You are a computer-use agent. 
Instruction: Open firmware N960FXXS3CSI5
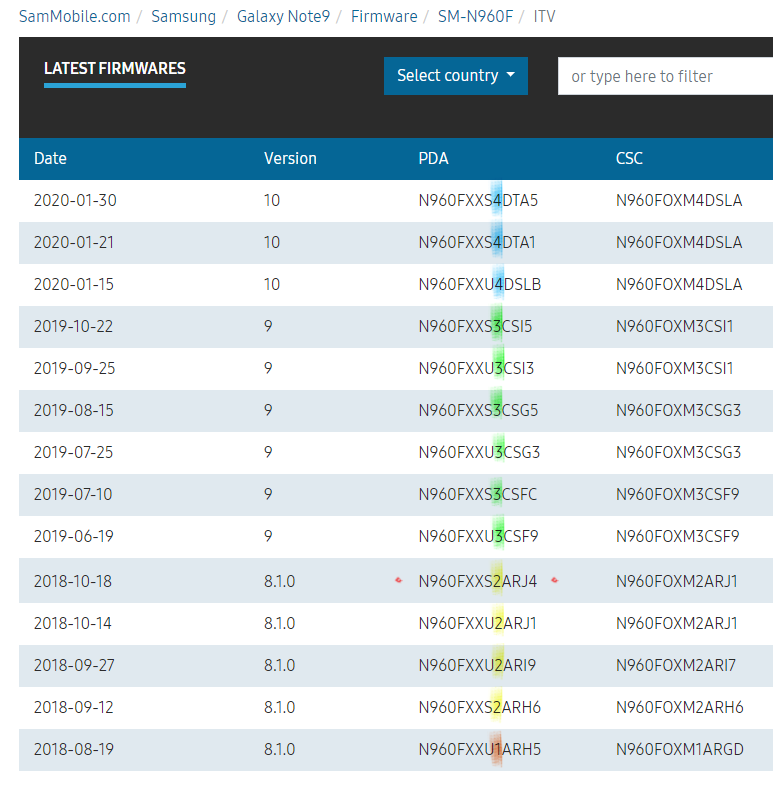click(x=475, y=327)
